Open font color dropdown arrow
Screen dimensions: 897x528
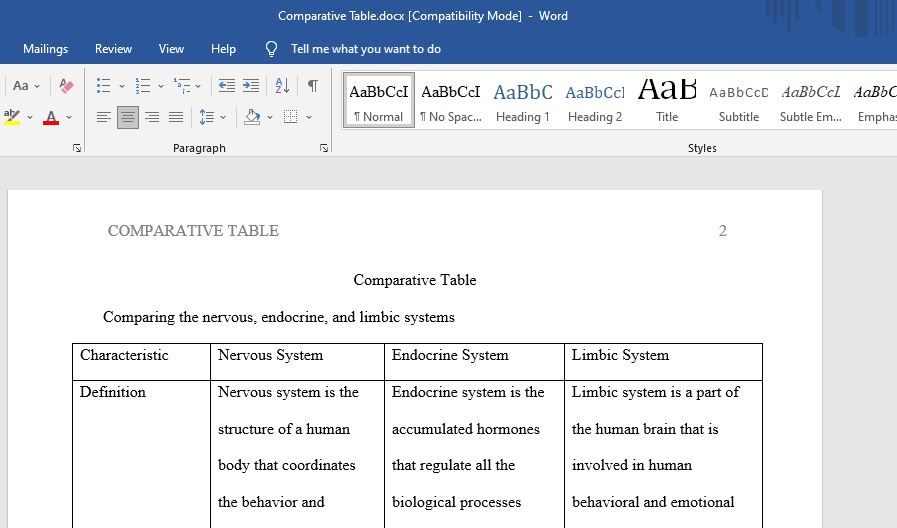(69, 118)
